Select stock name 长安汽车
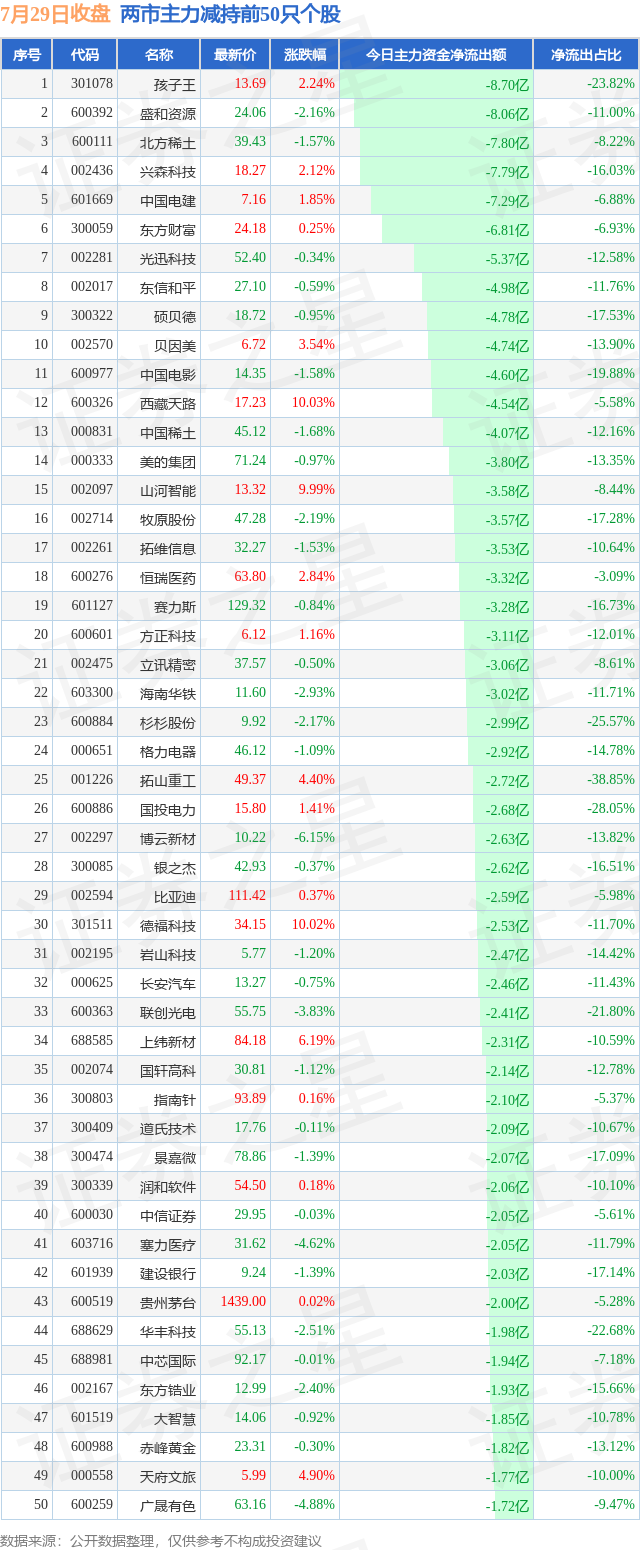Image resolution: width=640 pixels, height=1550 pixels. point(168,983)
